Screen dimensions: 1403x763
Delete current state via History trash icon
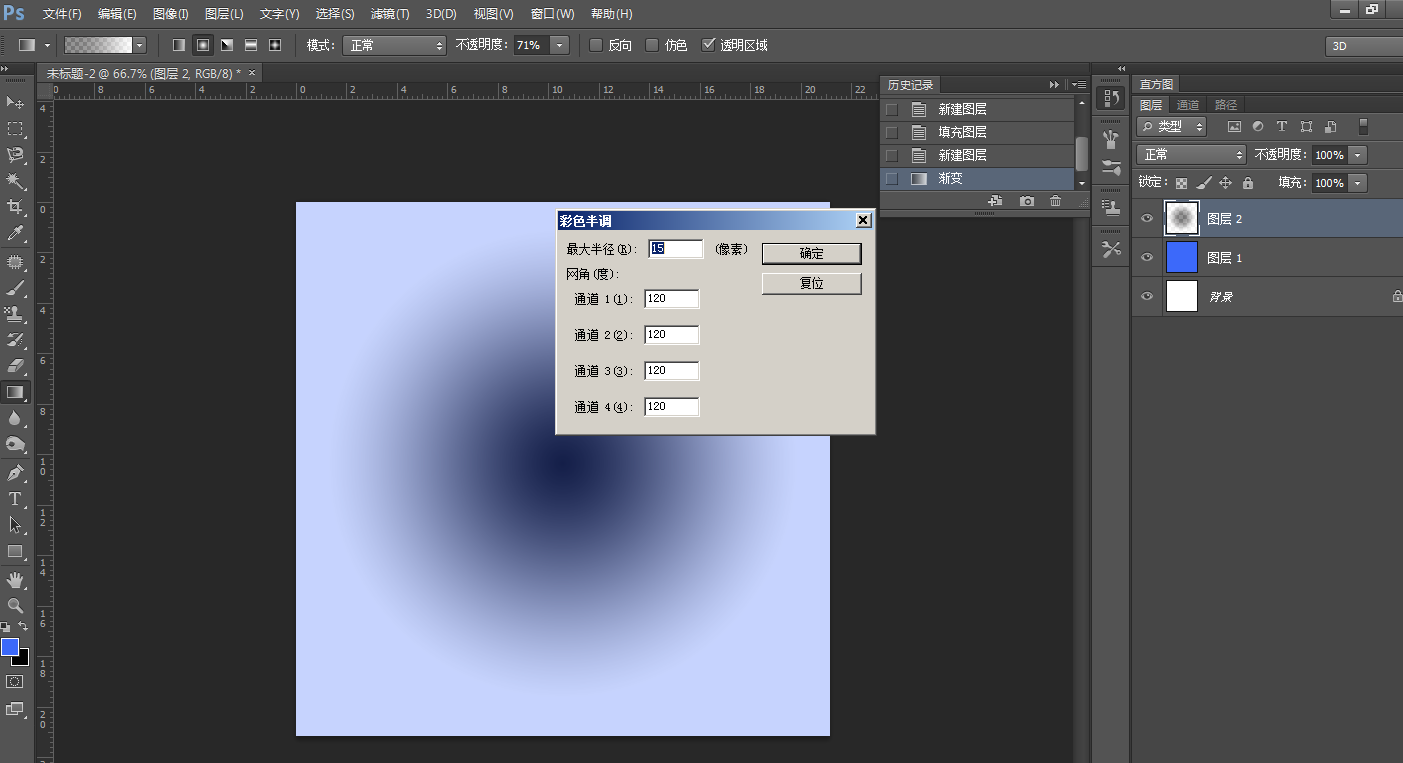tap(1056, 201)
